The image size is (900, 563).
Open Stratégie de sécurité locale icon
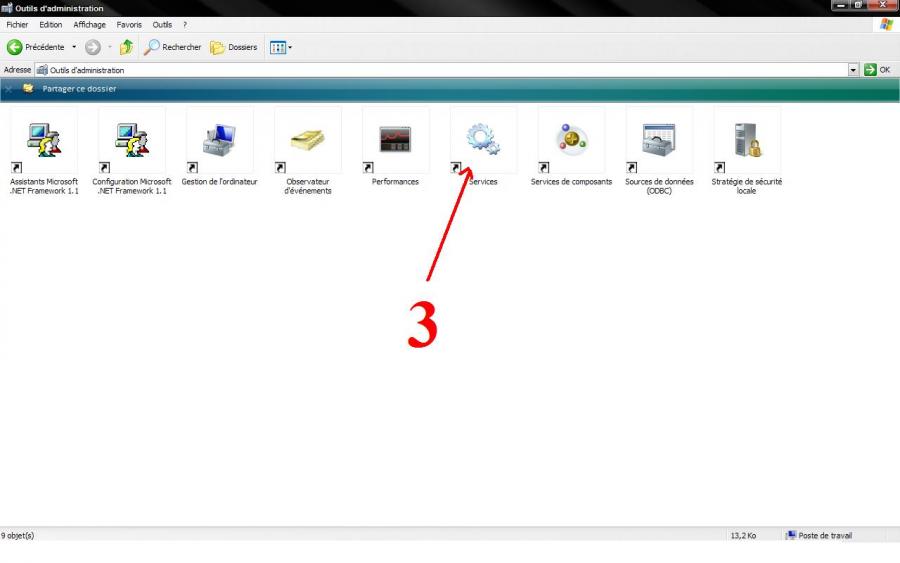pos(747,141)
